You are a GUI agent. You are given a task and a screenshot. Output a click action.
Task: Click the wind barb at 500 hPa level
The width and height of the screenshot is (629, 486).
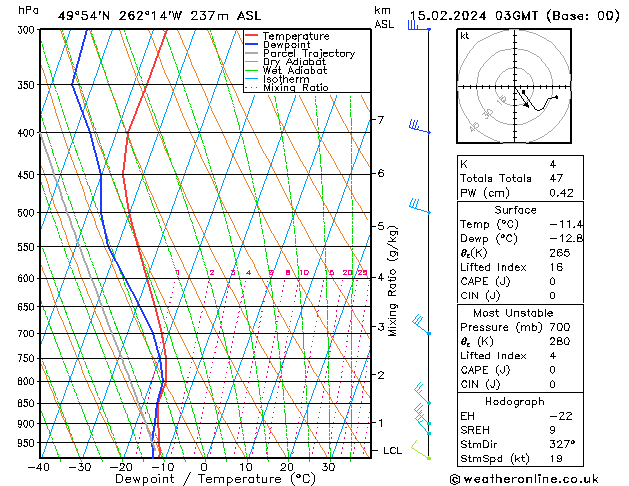[419, 207]
